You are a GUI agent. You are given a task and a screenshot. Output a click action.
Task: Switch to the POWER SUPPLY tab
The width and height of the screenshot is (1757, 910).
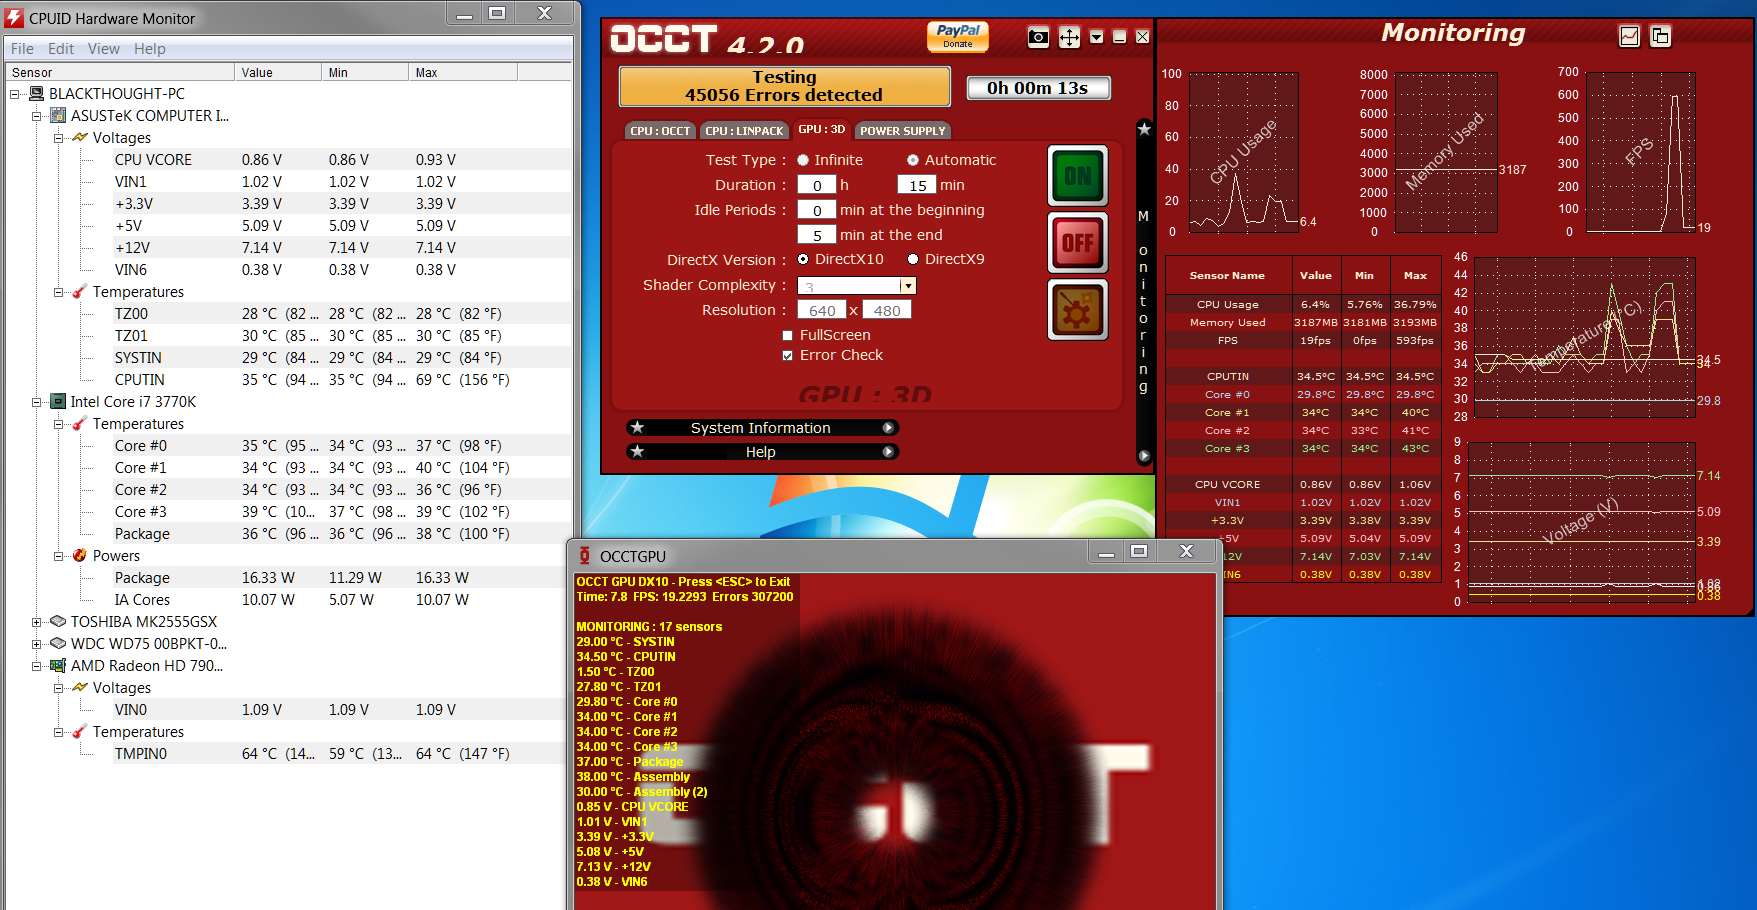click(x=903, y=131)
